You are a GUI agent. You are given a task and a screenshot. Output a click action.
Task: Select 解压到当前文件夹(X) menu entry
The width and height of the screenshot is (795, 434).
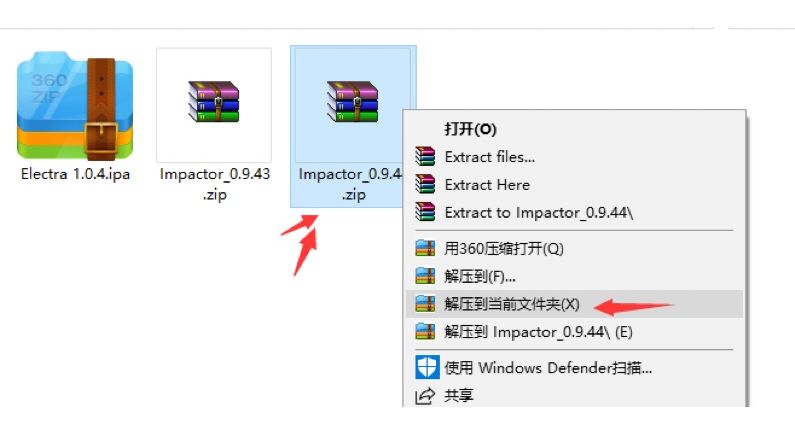pyautogui.click(x=574, y=304)
